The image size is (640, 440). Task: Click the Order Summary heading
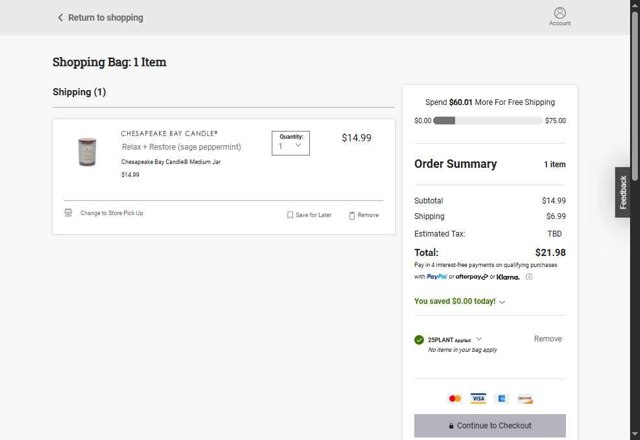tap(456, 164)
